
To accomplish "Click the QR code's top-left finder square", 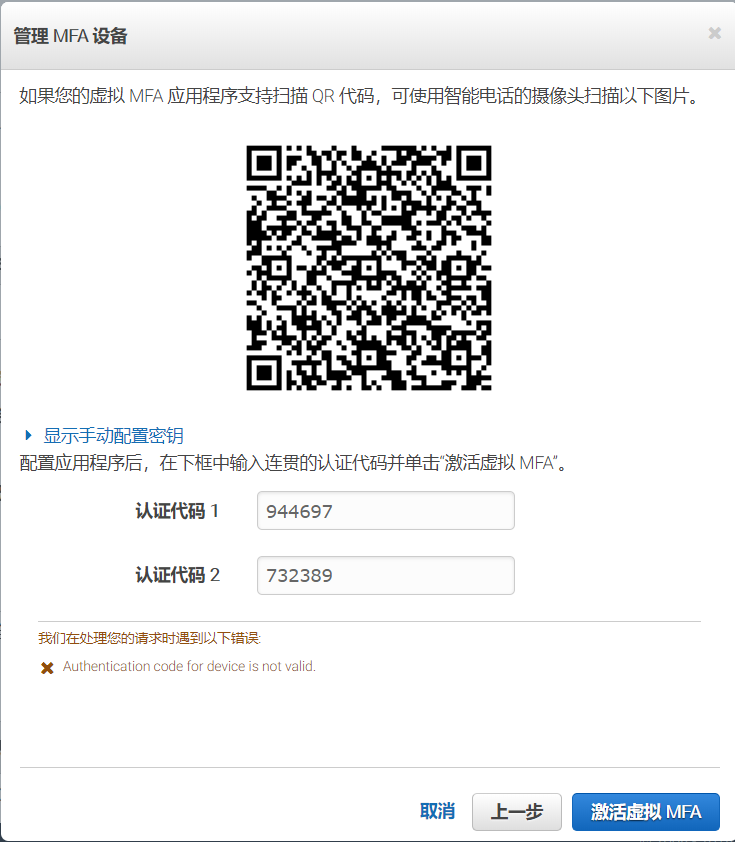I will point(264,163).
